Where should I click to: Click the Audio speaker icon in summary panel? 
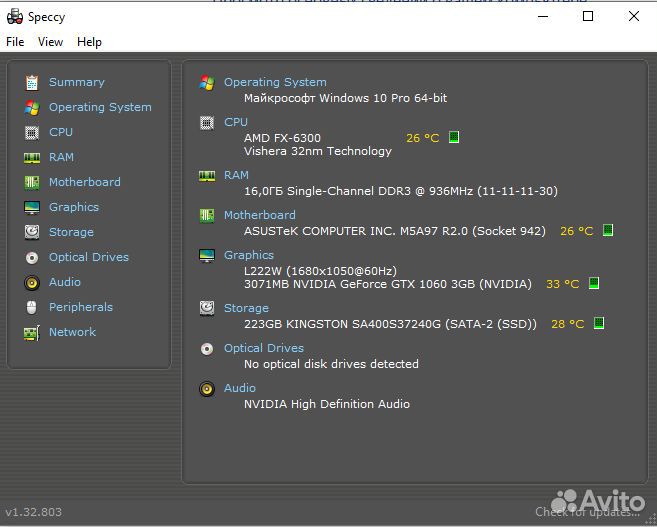[207, 389]
